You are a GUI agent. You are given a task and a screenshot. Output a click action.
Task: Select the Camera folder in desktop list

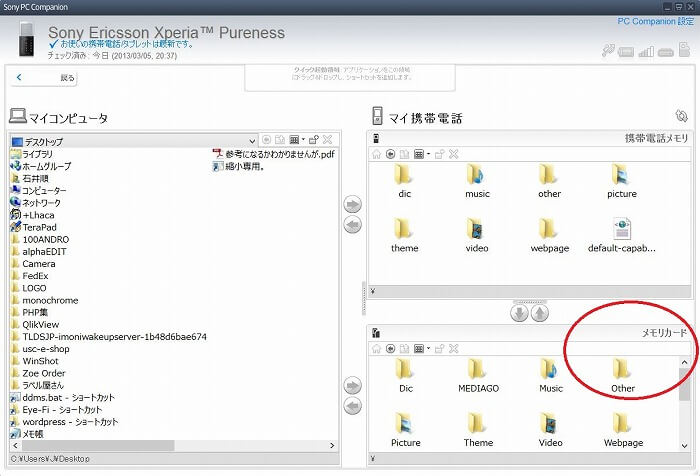pos(39,264)
